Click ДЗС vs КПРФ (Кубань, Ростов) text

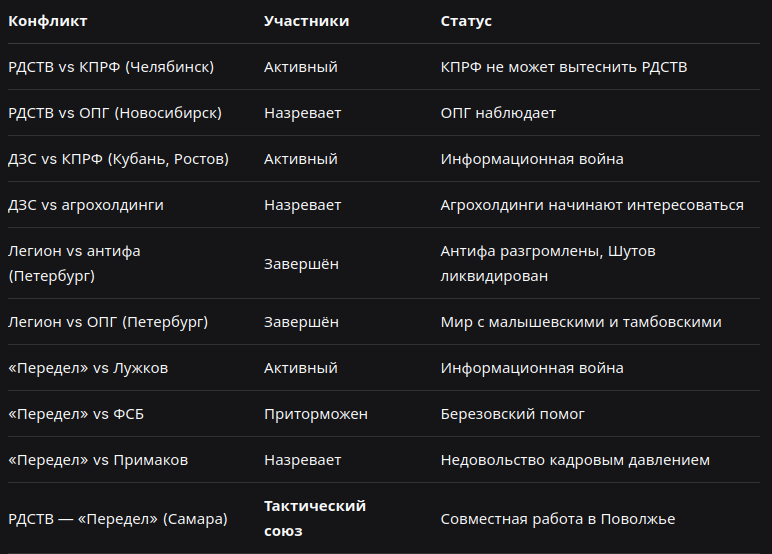click(119, 159)
